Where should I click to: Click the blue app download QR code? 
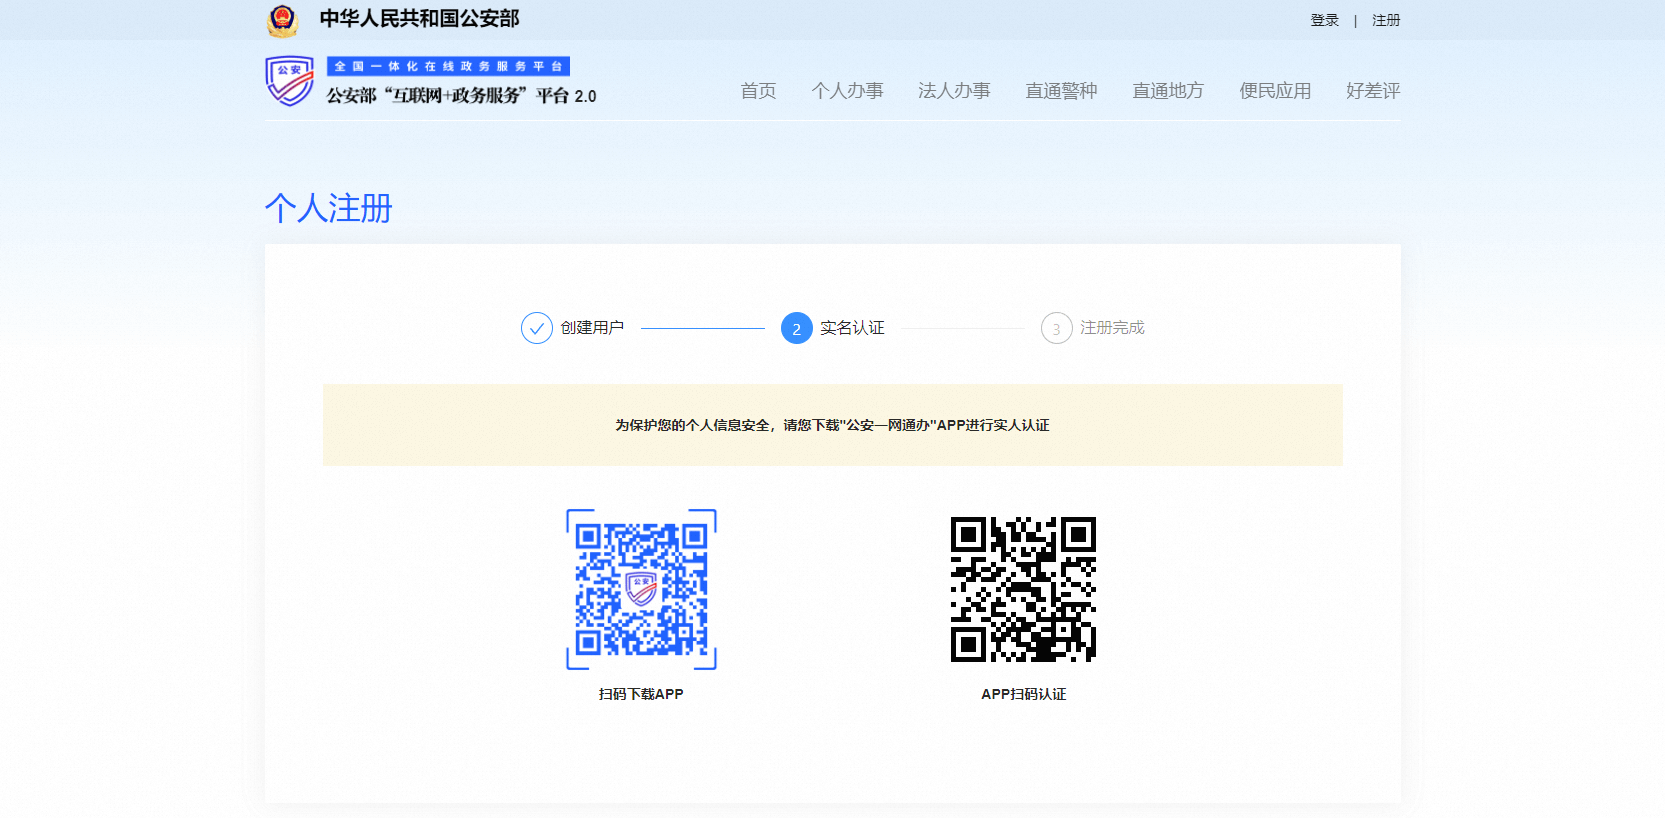[641, 589]
